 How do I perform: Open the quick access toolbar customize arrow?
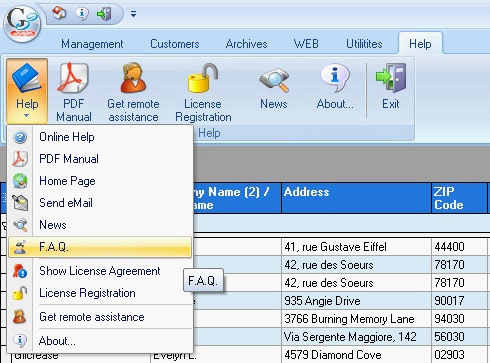point(133,14)
